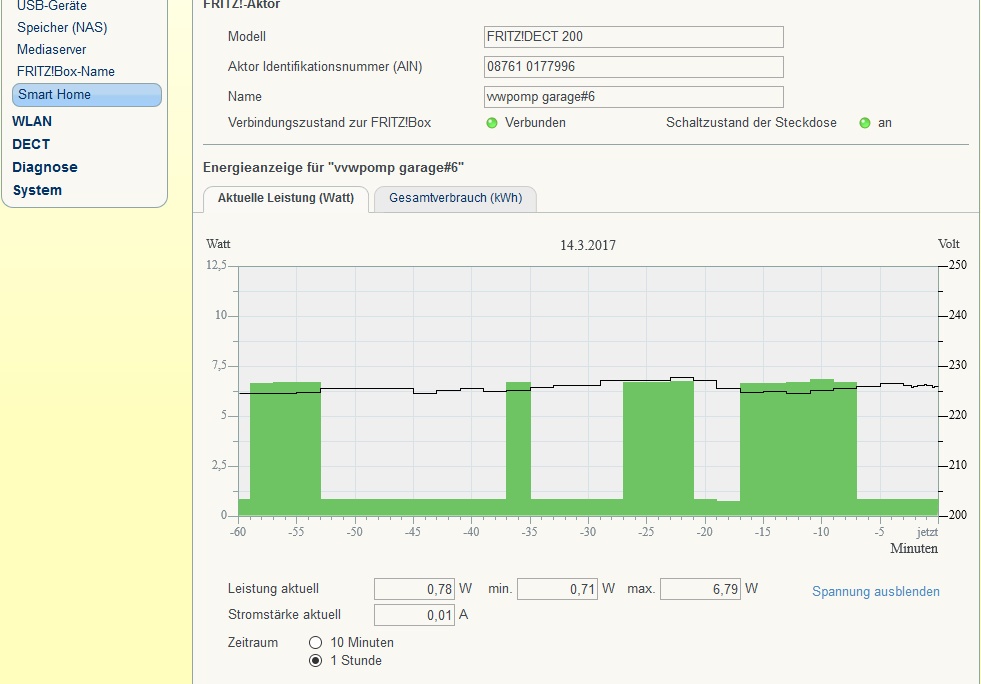Open System section in sidebar
Viewport: 981px width, 684px height.
[x=37, y=190]
